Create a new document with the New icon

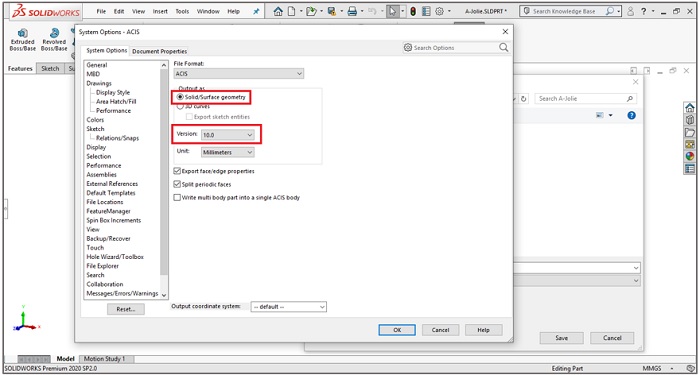[x=292, y=12]
